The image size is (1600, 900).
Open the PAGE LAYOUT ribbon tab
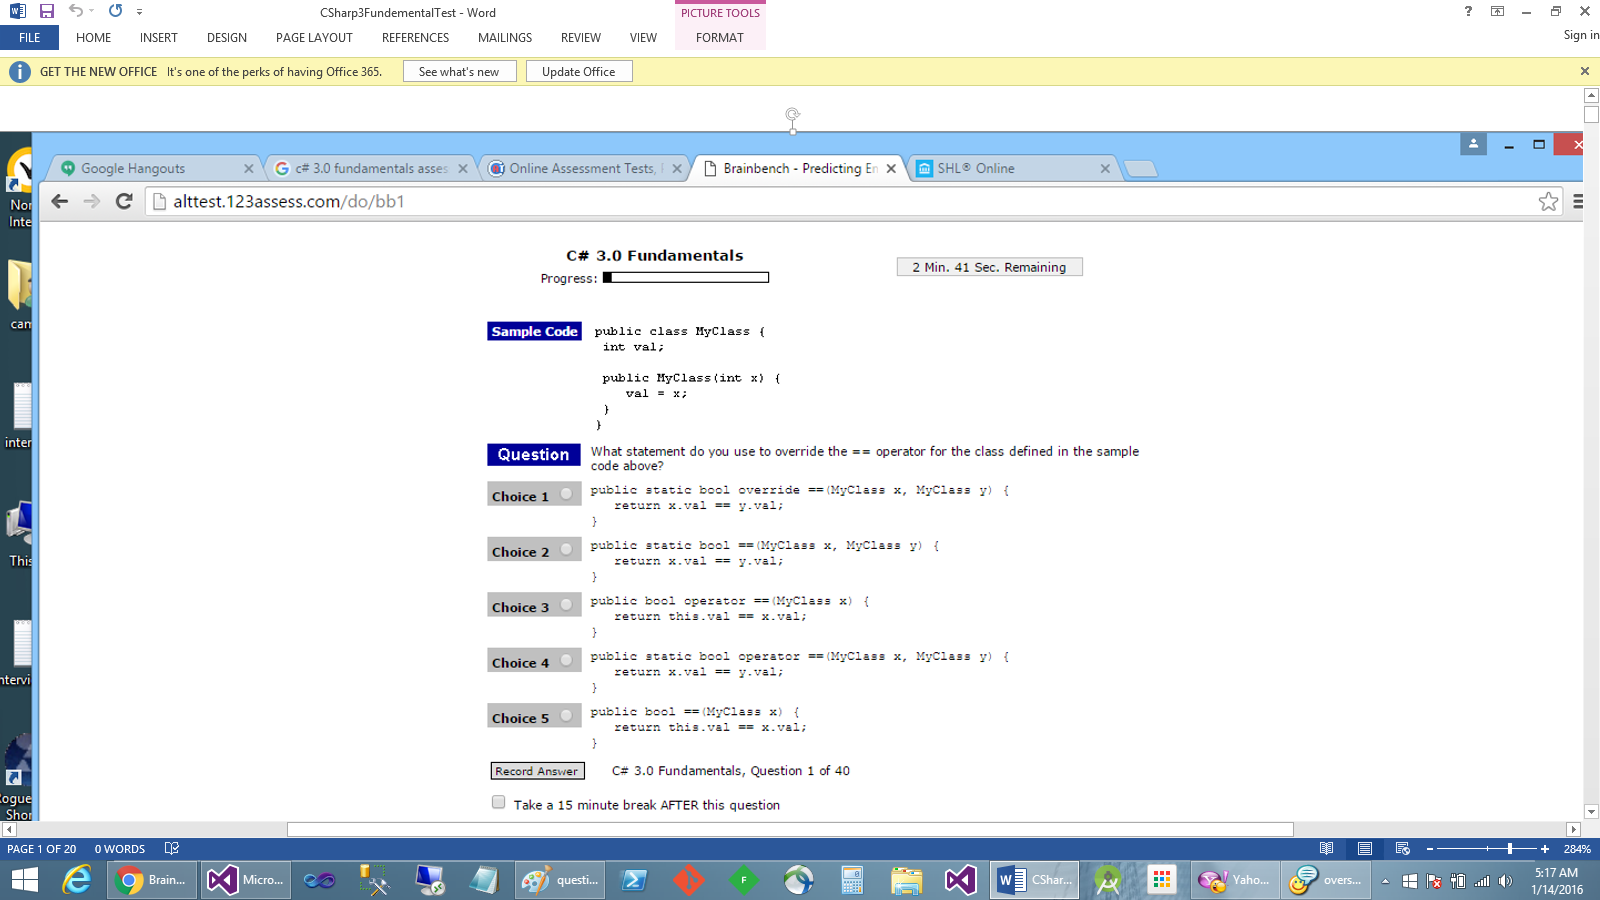(314, 38)
